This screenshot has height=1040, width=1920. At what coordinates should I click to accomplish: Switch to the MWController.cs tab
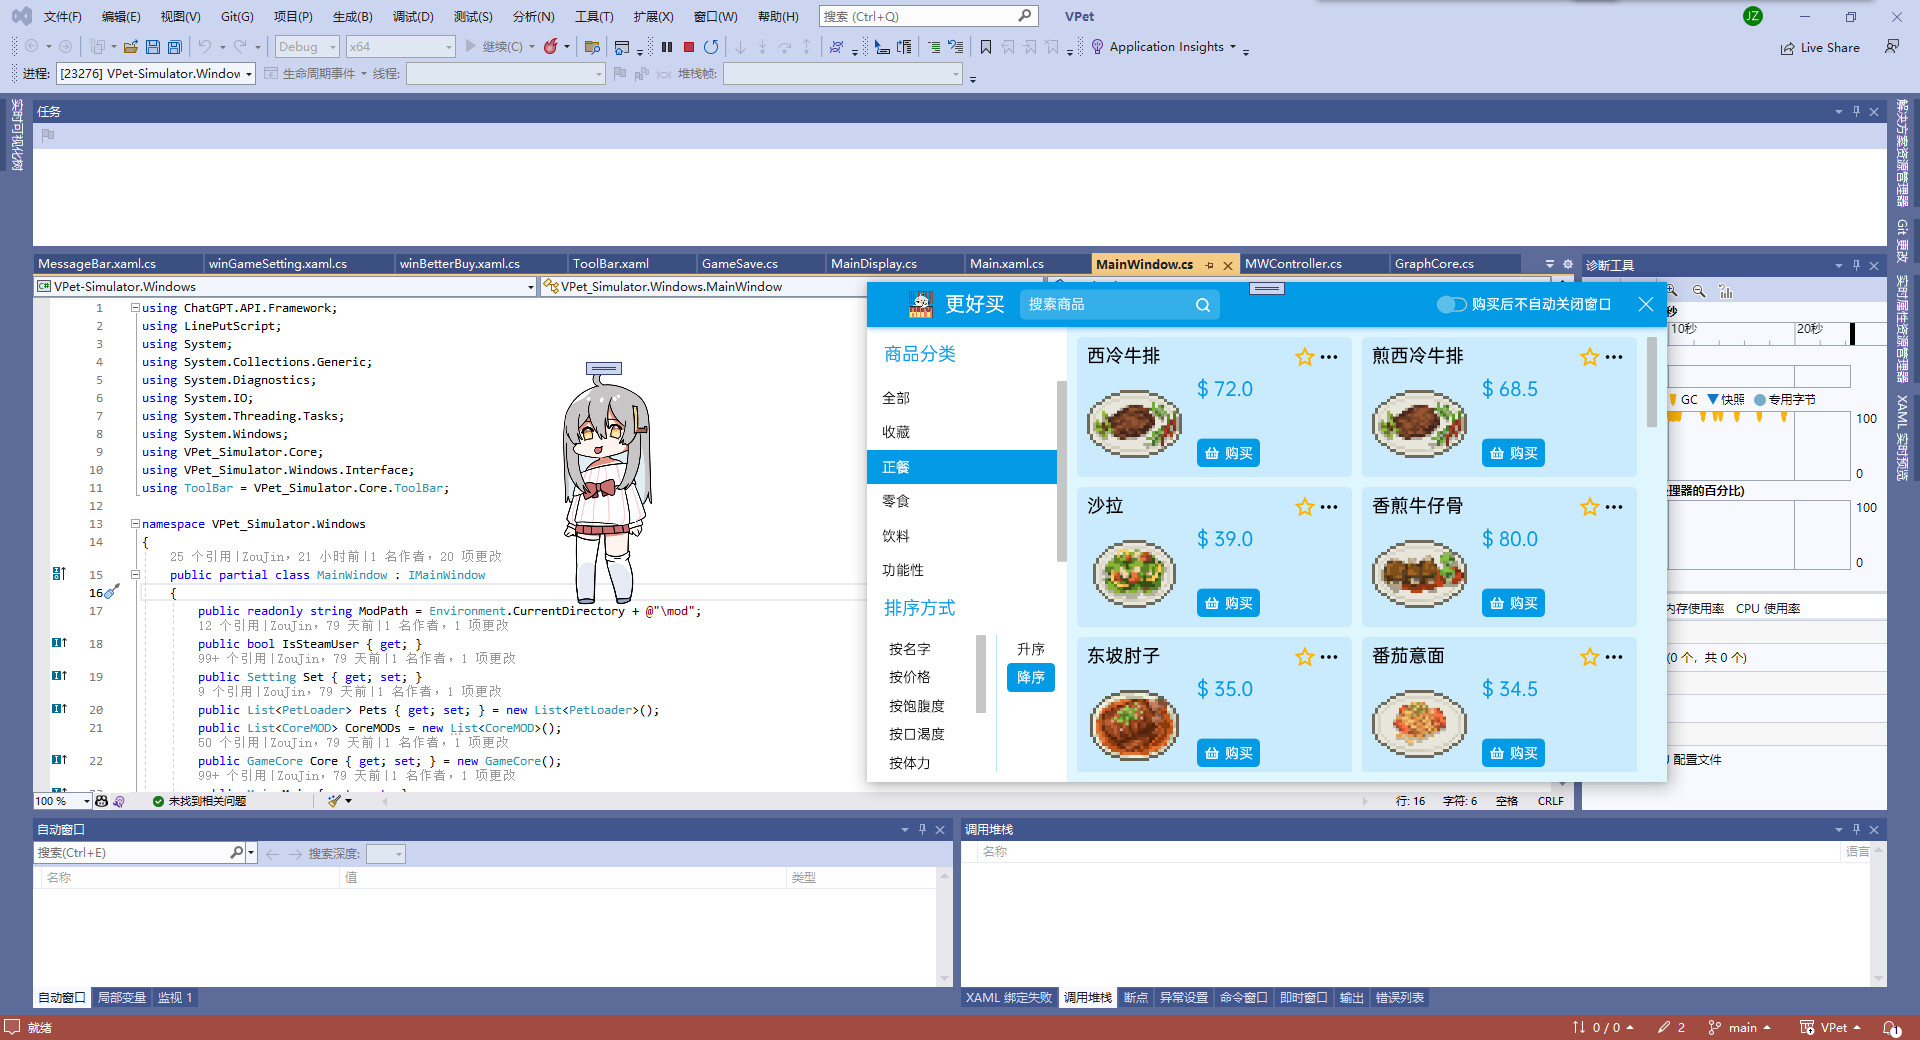pyautogui.click(x=1293, y=264)
